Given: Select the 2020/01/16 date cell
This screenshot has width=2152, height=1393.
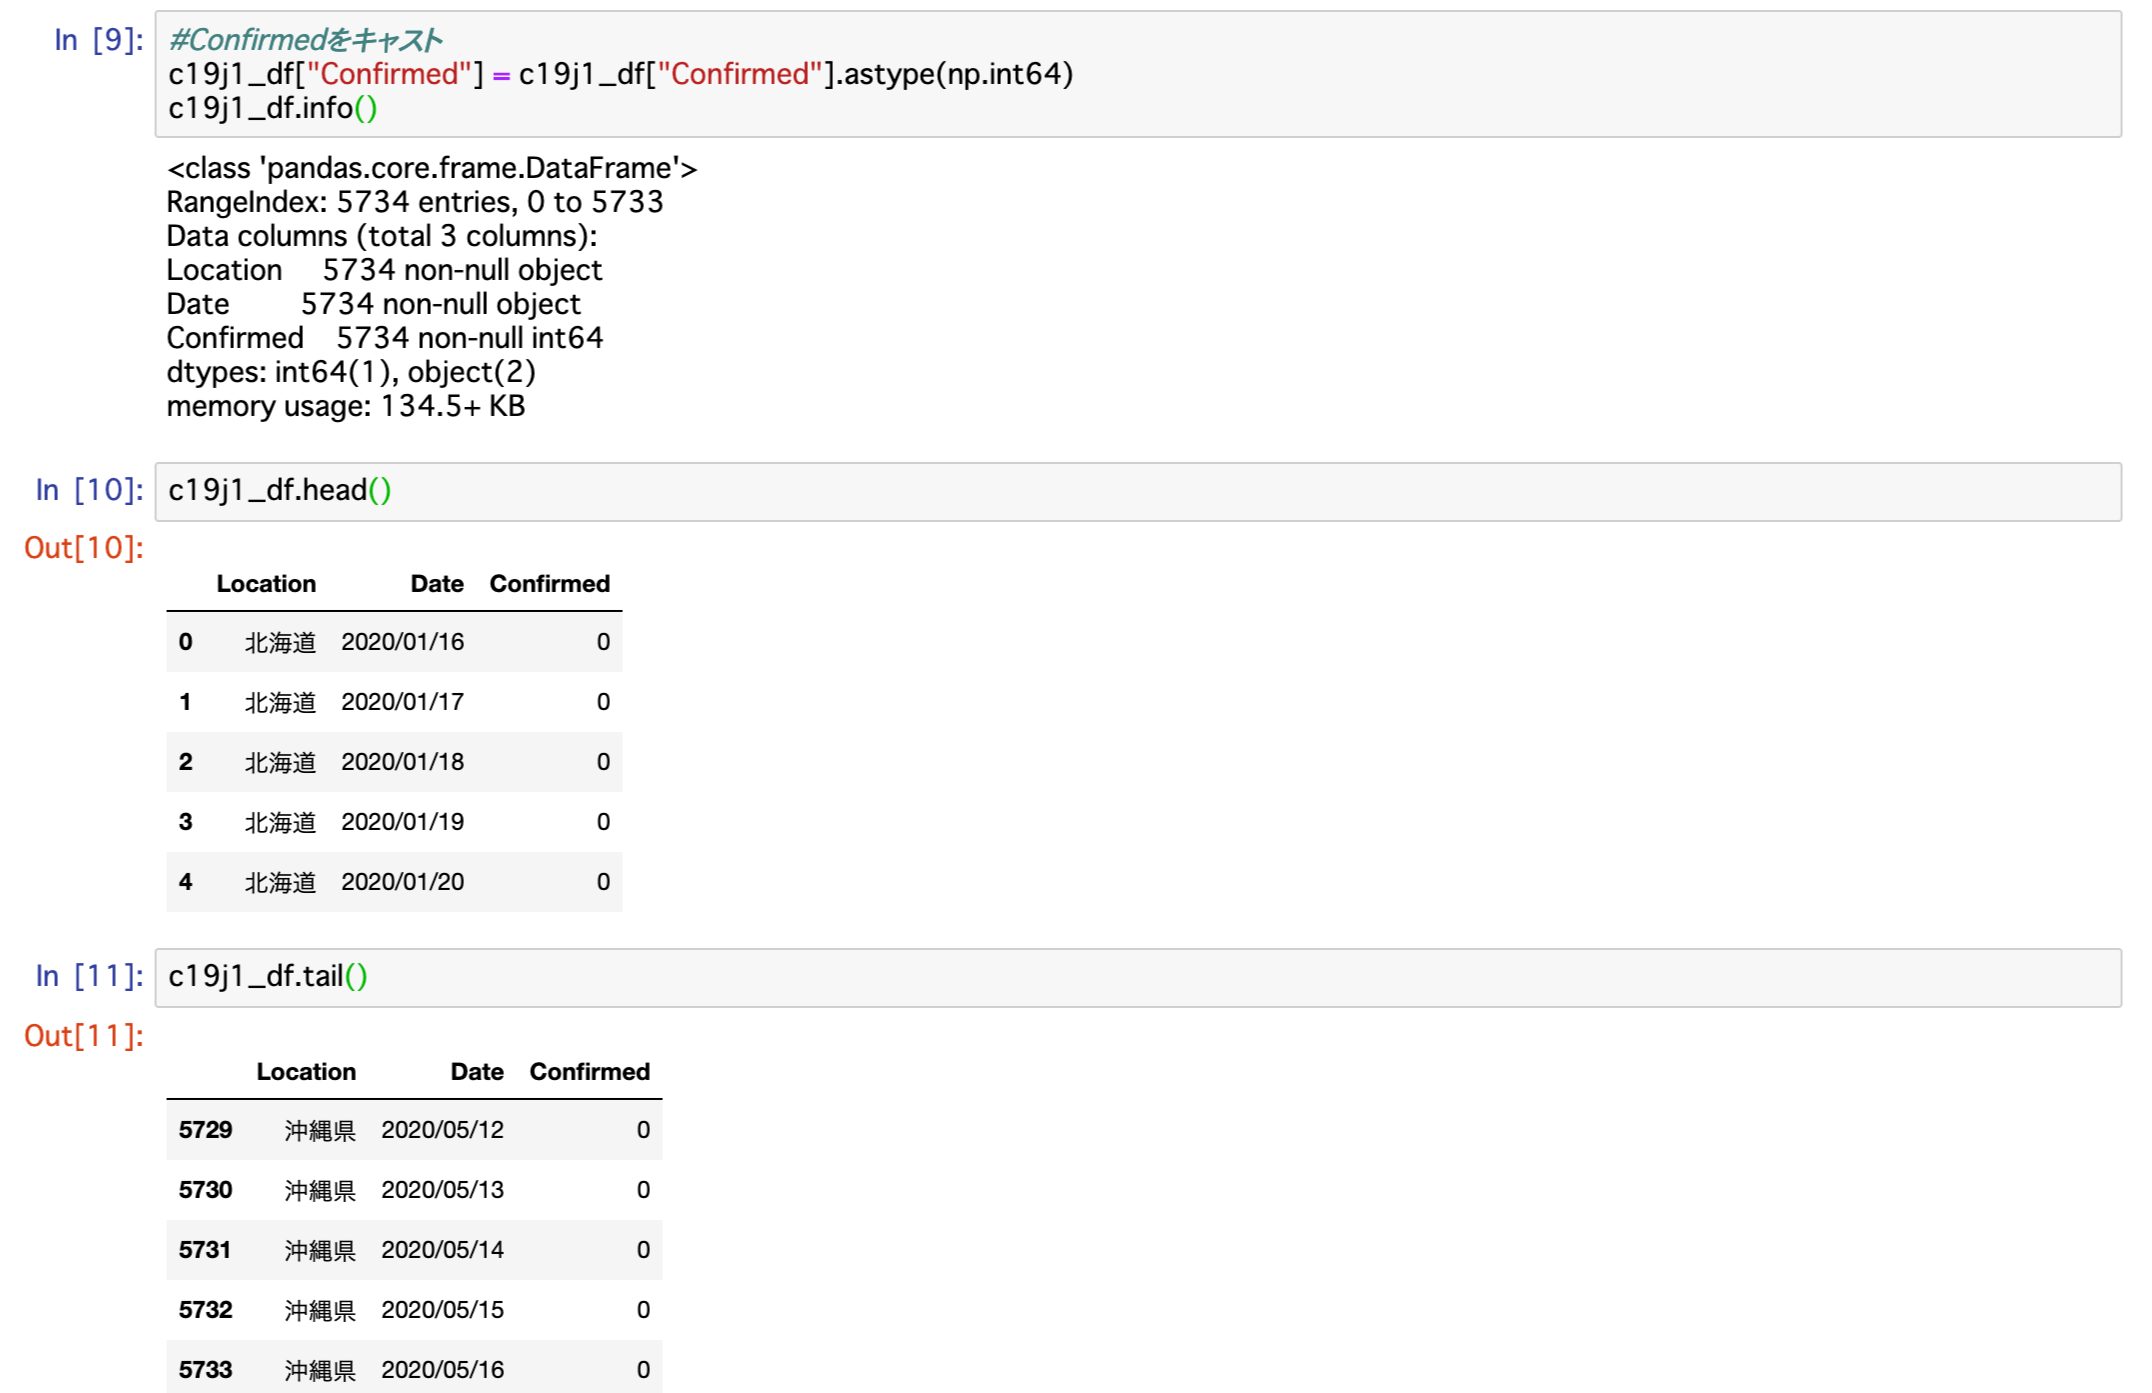Looking at the screenshot, I should (x=402, y=642).
